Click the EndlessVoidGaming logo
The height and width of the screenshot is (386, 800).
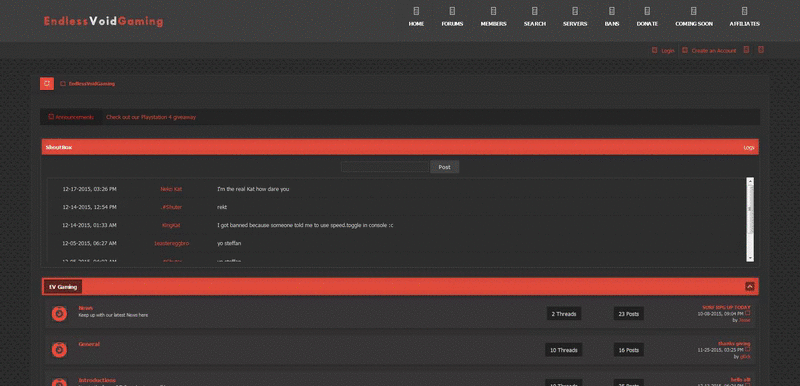tap(104, 21)
